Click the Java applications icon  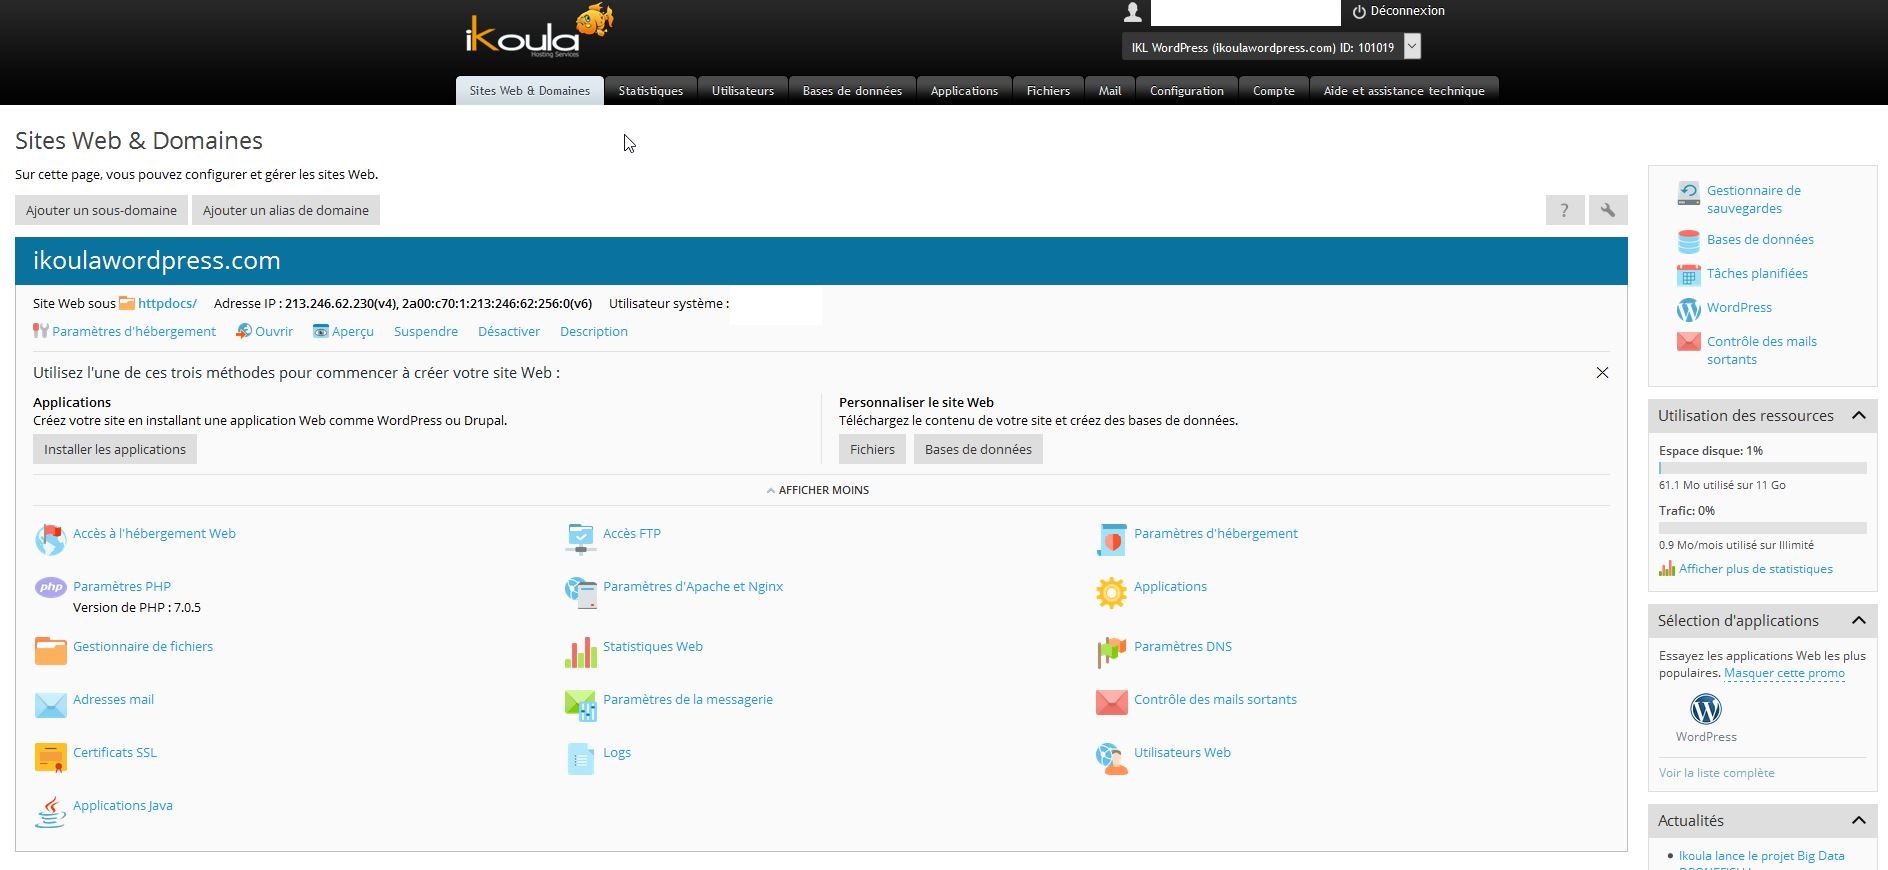pos(50,811)
